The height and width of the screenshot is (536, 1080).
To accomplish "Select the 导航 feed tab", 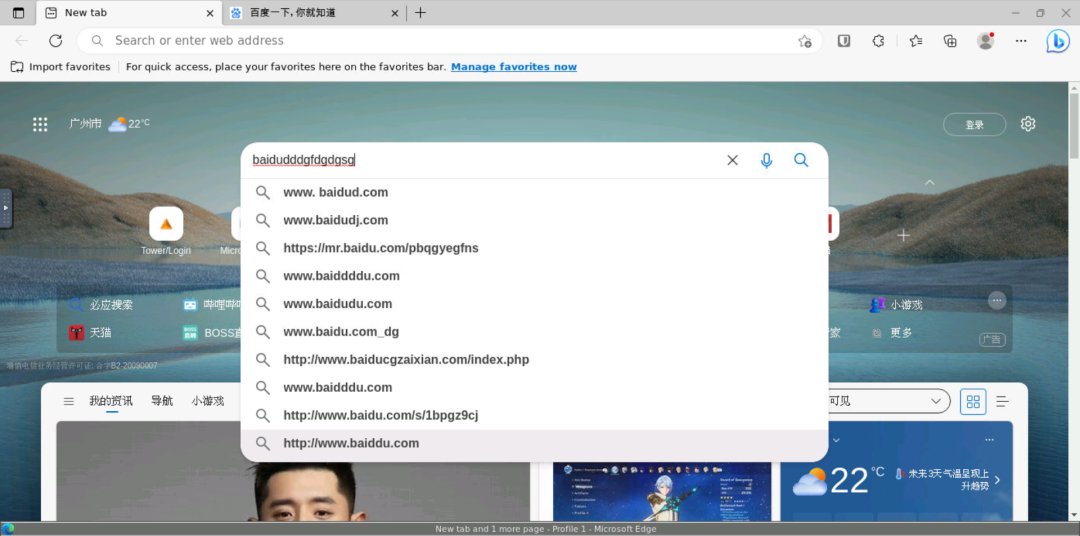I will [x=162, y=401].
